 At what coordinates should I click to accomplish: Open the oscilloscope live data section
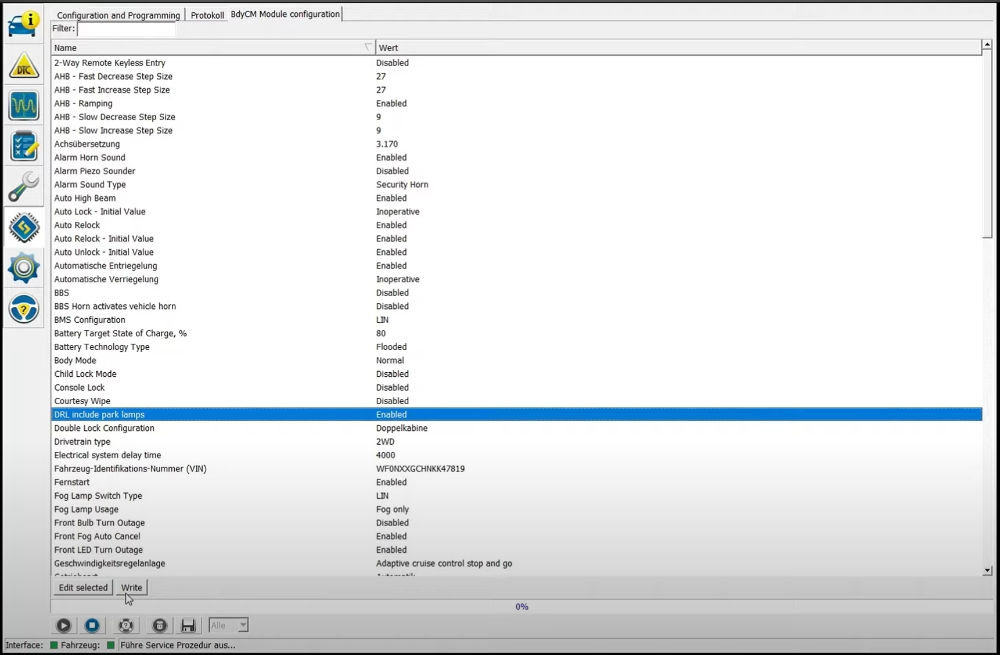click(x=23, y=105)
